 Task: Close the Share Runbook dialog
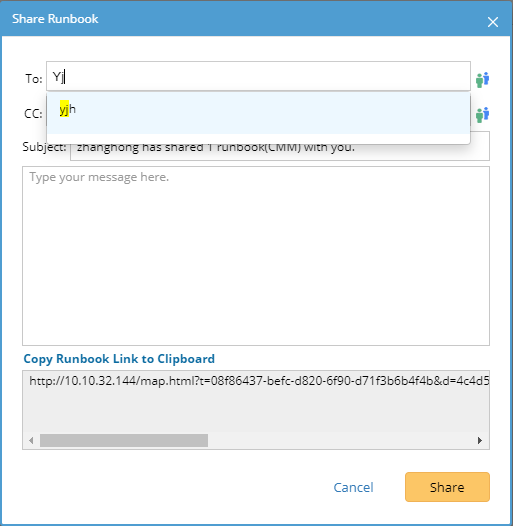(493, 22)
